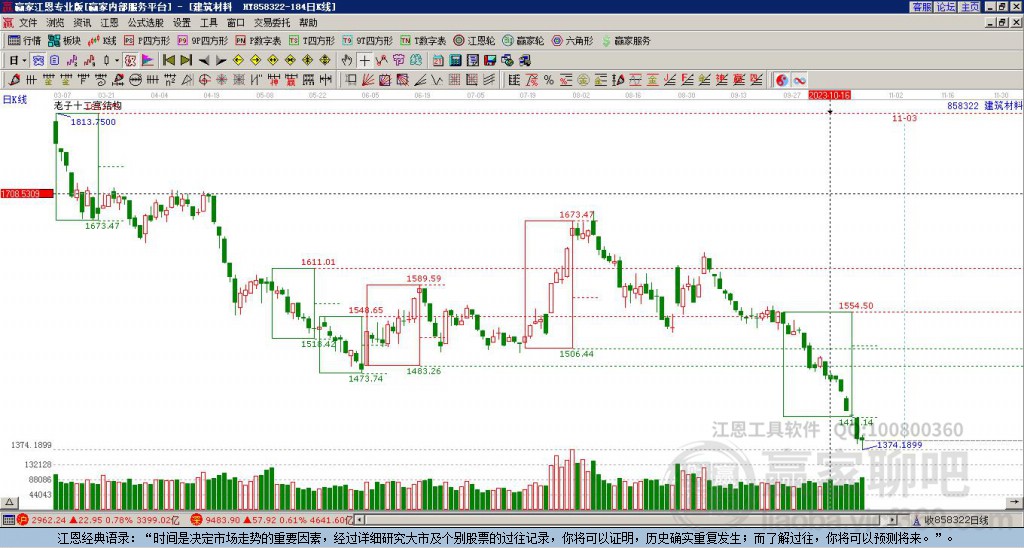Click the 日K线 label

(14, 100)
